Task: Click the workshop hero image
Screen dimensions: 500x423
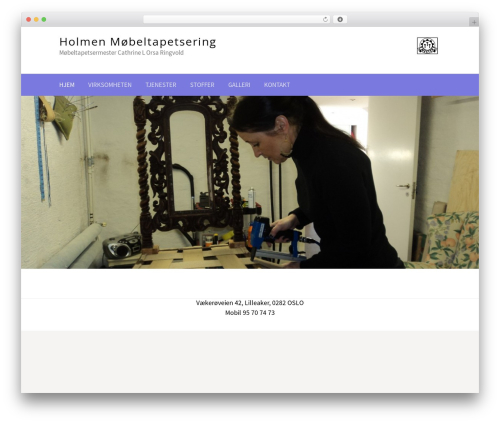Action: (x=250, y=182)
